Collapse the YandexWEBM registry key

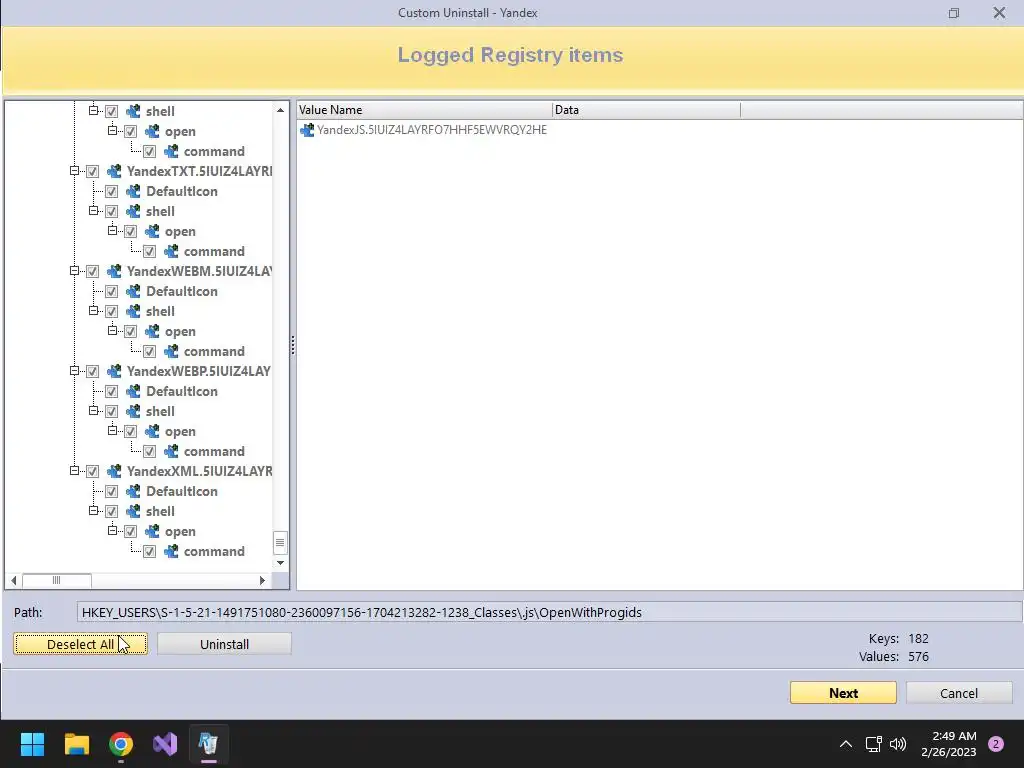point(74,270)
